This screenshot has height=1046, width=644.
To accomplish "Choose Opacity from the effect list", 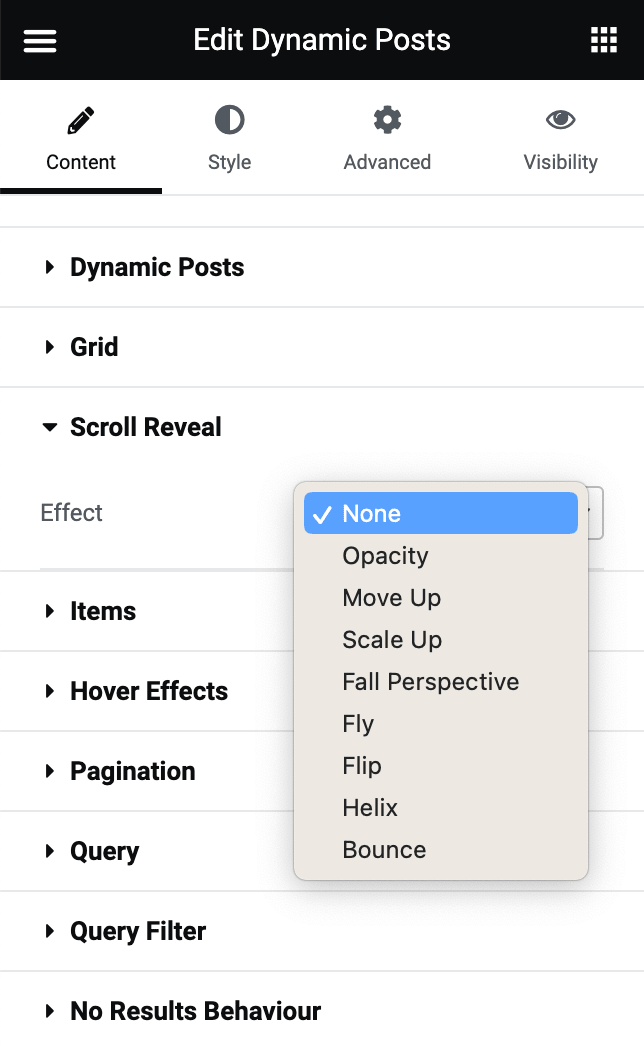I will (385, 556).
